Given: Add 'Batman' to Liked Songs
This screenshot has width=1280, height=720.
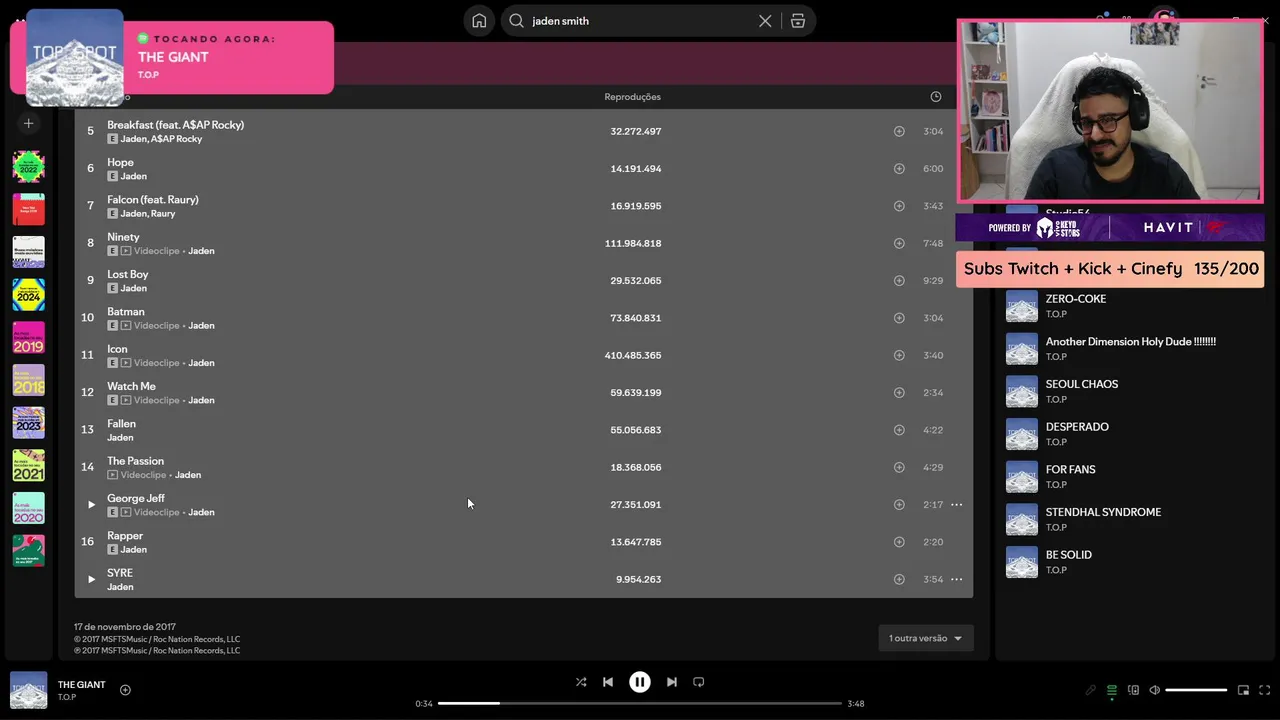Looking at the screenshot, I should (899, 318).
